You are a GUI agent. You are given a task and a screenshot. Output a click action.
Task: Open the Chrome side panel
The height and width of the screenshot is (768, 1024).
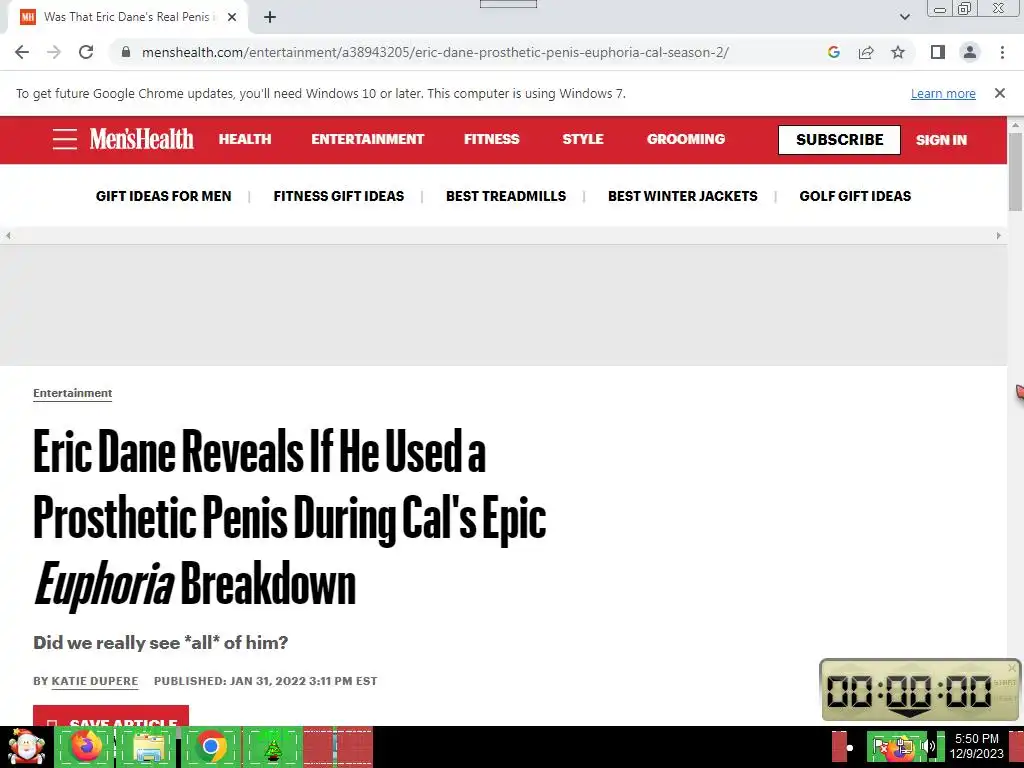tap(938, 52)
